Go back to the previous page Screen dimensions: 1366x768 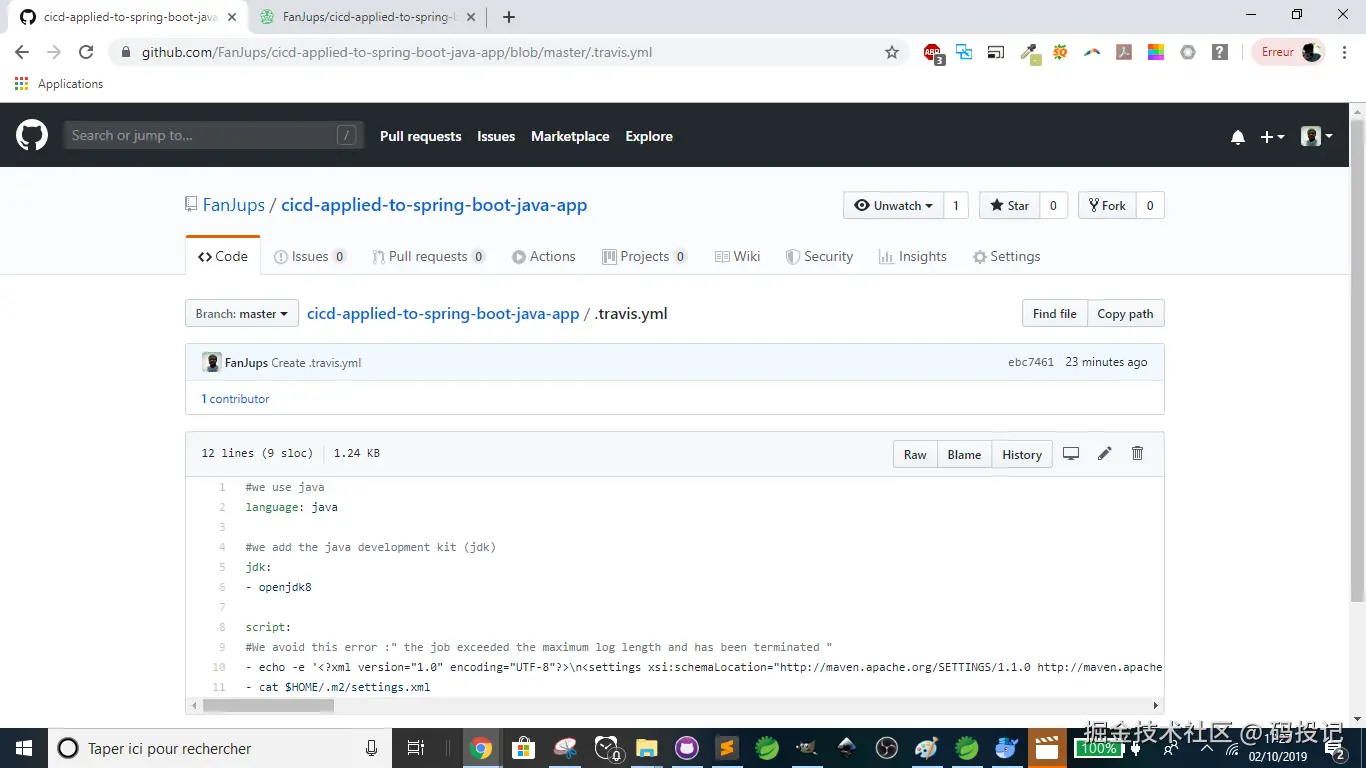coord(22,52)
